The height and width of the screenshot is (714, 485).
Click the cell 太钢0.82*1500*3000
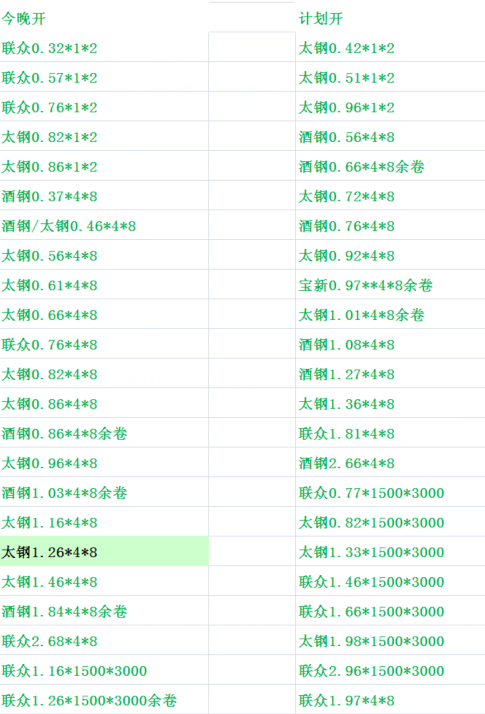390,522
